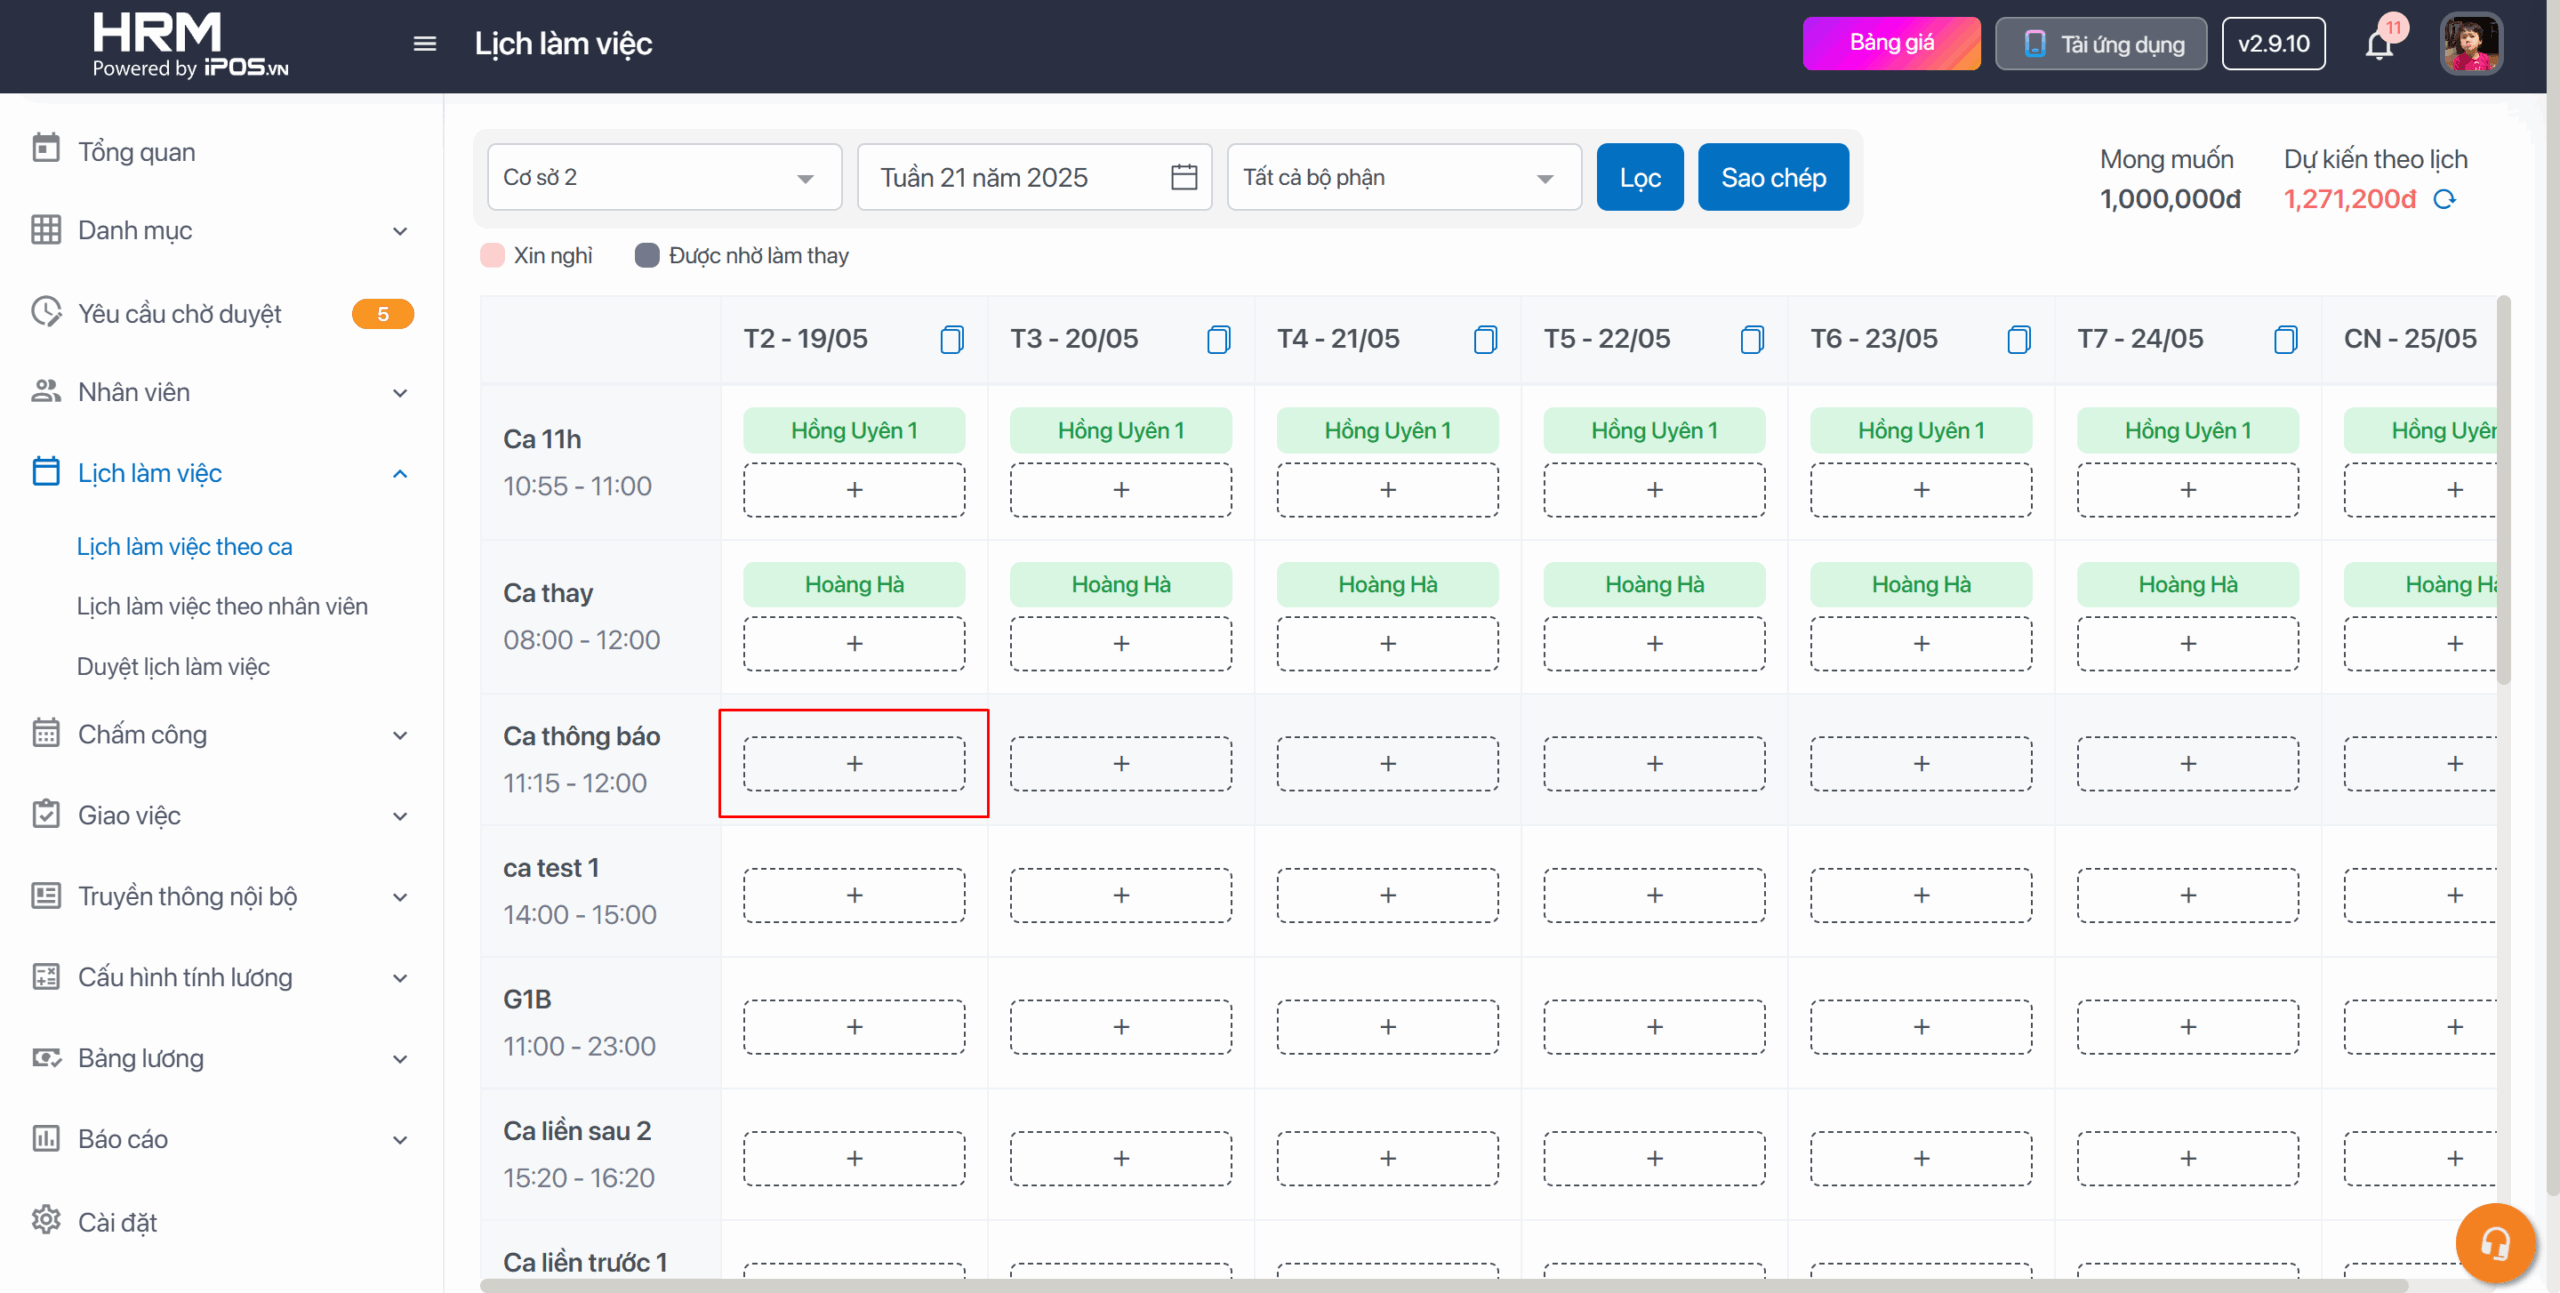This screenshot has height=1293, width=2560.
Task: Add staff to Ca thông báo on T2
Action: coord(854,764)
